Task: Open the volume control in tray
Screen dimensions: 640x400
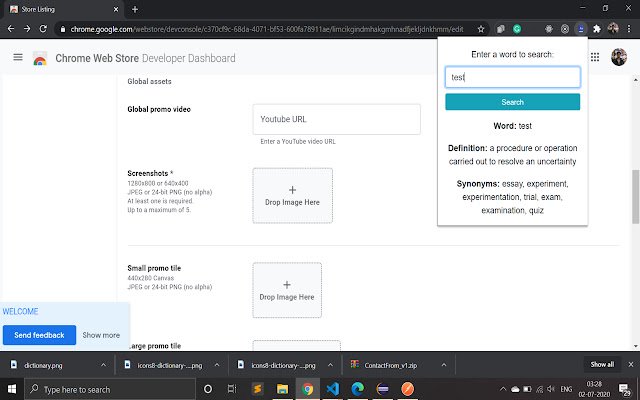Action: pyautogui.click(x=551, y=389)
